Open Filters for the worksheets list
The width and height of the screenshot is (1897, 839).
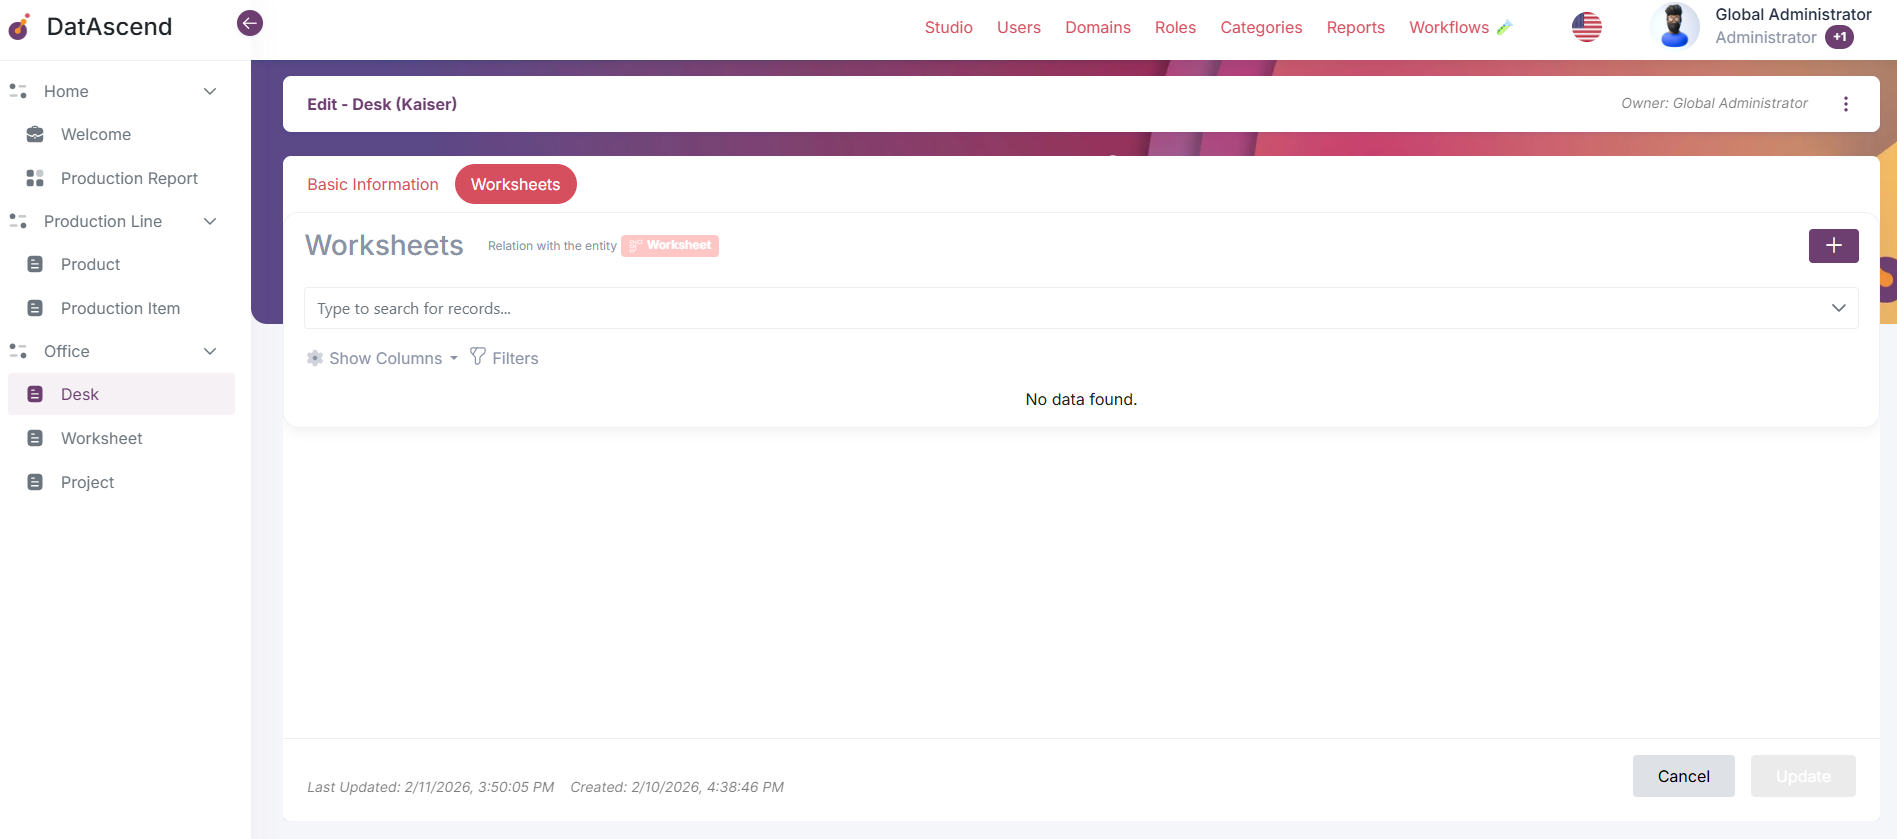click(505, 358)
